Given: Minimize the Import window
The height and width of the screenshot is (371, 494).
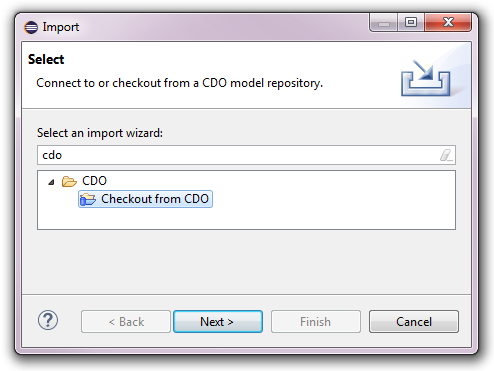Looking at the screenshot, I should (x=384, y=23).
